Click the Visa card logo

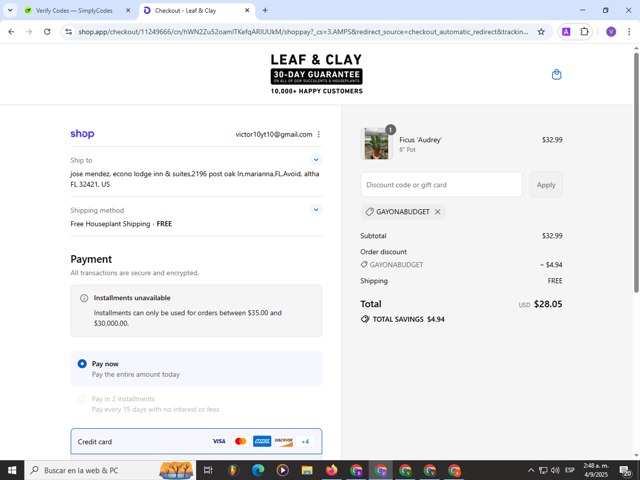[x=219, y=441]
